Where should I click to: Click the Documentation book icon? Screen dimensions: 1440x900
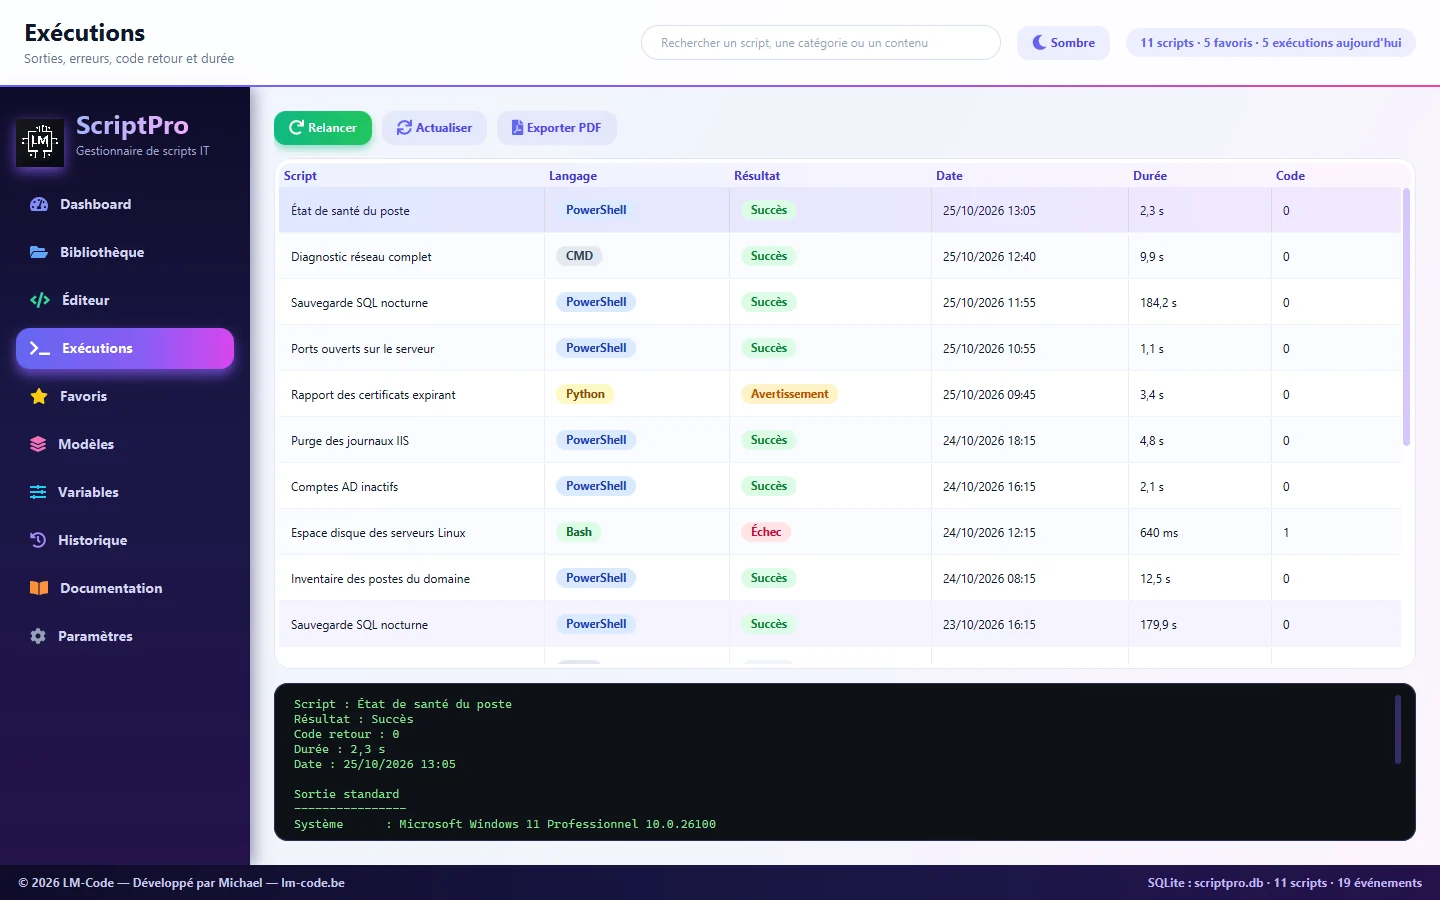39,588
